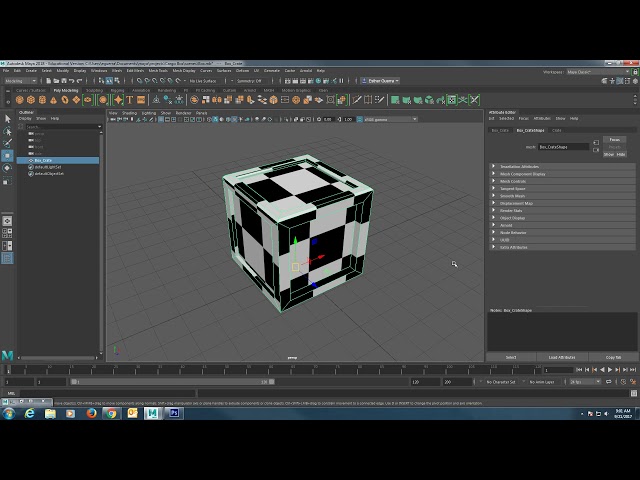Switch to the Rigging shelf tab

coord(118,91)
